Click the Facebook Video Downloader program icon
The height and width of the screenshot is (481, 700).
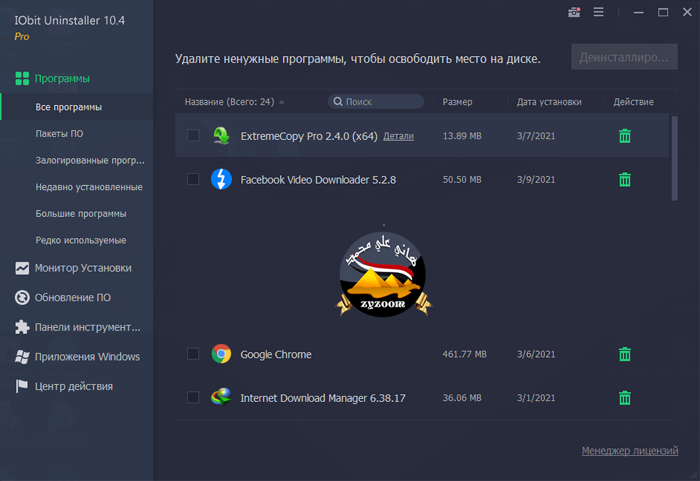(221, 180)
